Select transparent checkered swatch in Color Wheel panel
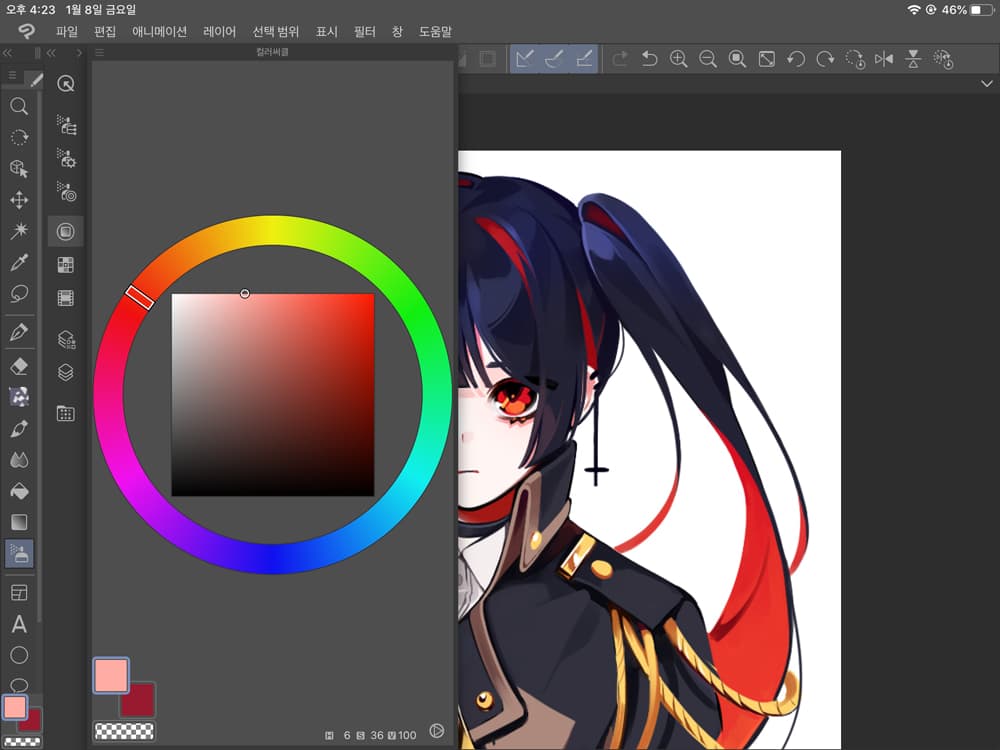 (124, 731)
